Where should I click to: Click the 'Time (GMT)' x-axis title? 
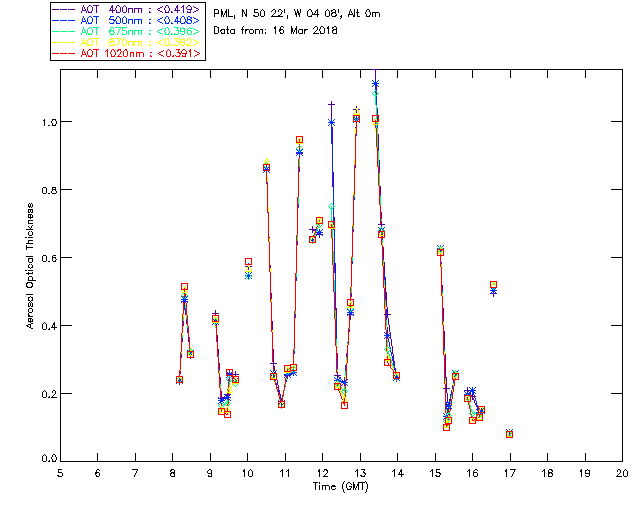tap(340, 486)
